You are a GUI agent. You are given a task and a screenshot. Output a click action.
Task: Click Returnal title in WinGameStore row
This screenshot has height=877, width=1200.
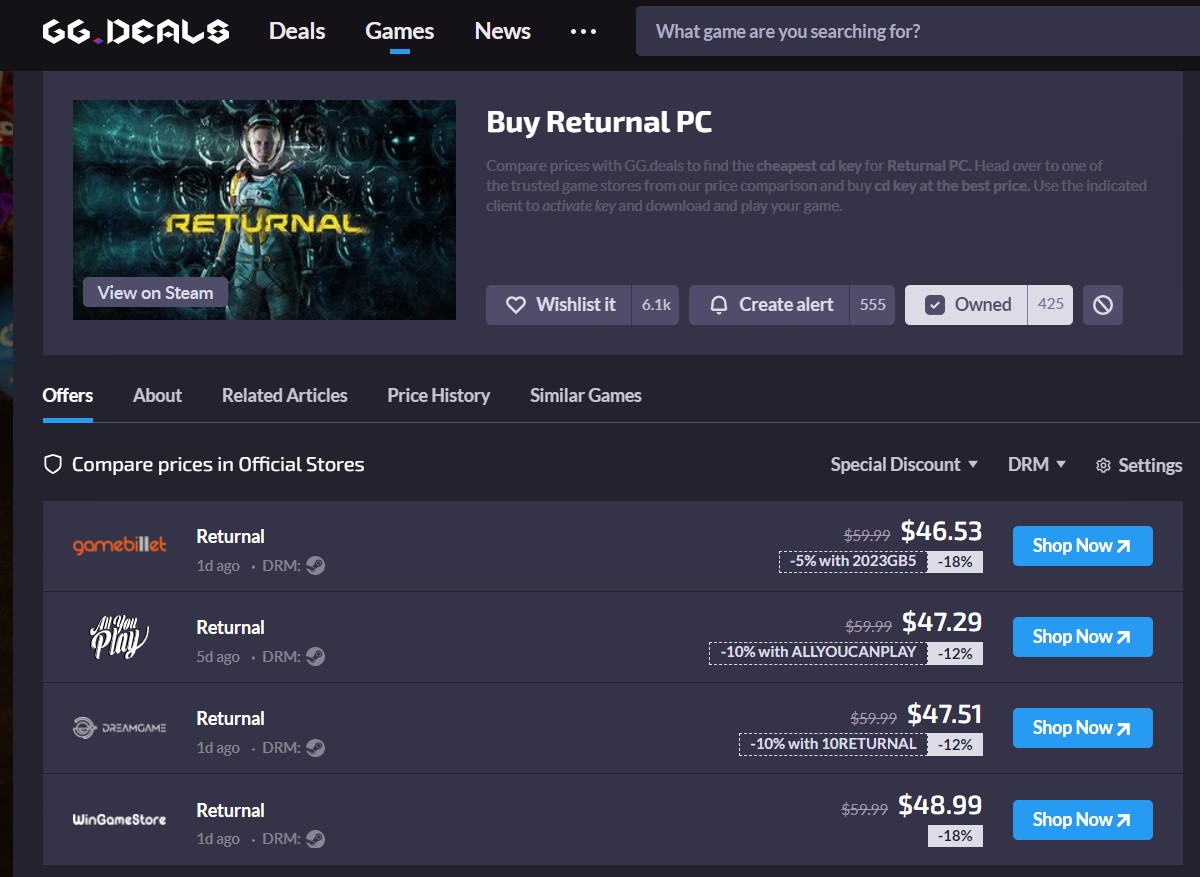[x=230, y=810]
